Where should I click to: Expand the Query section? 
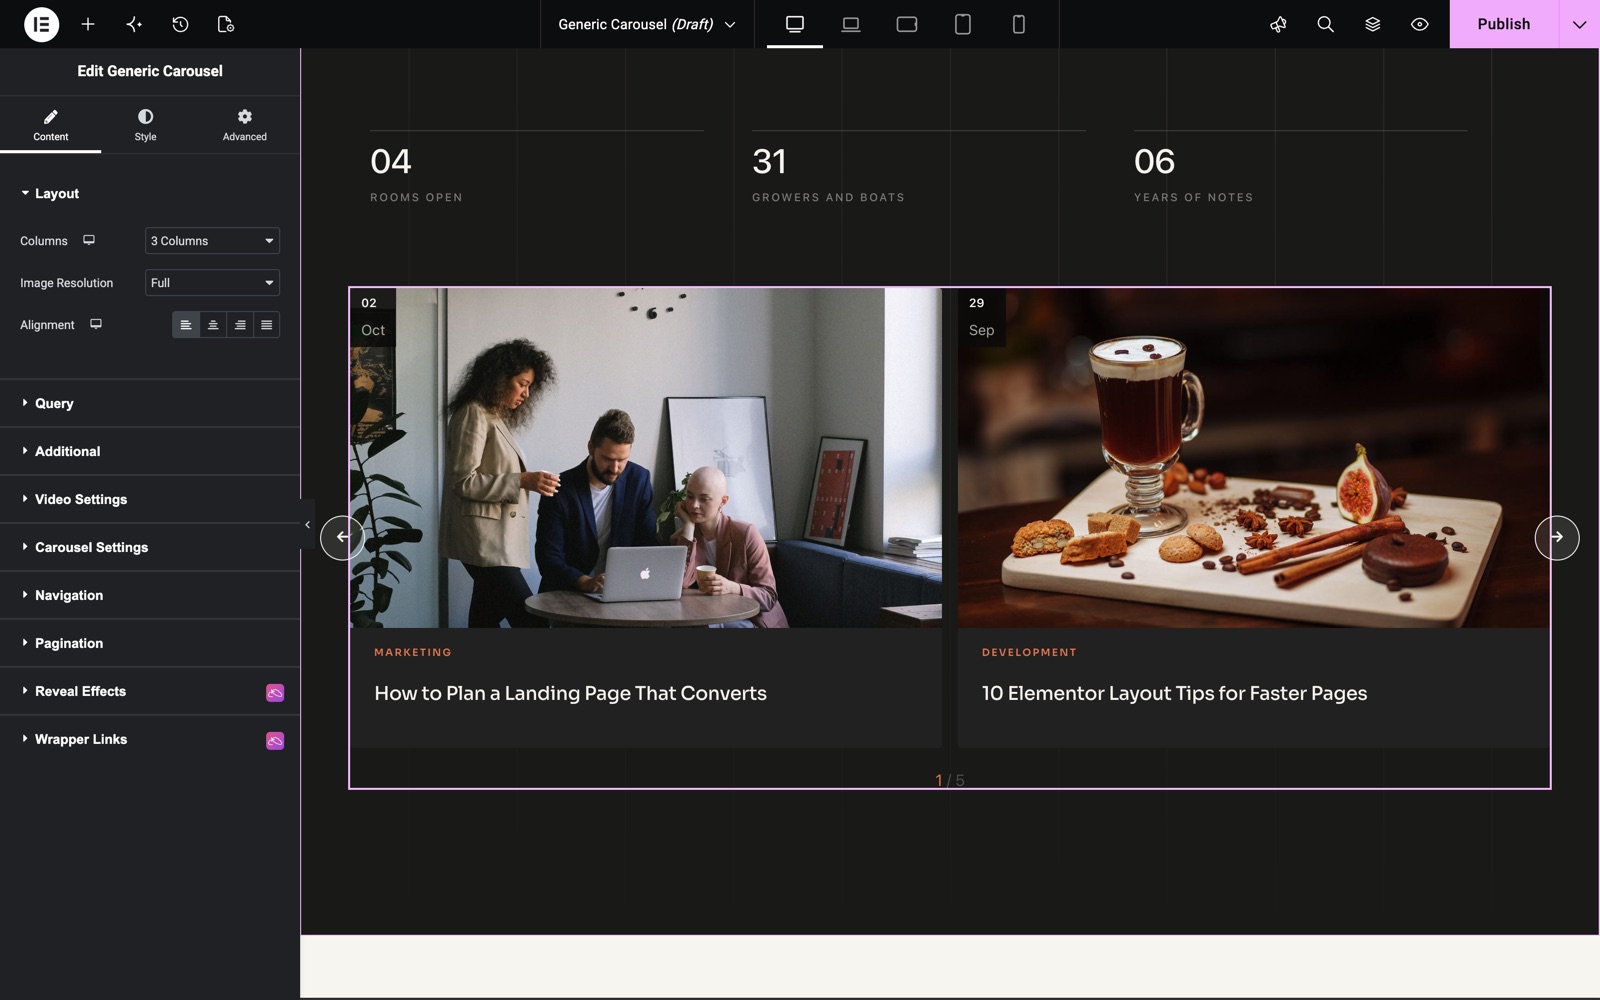150,403
